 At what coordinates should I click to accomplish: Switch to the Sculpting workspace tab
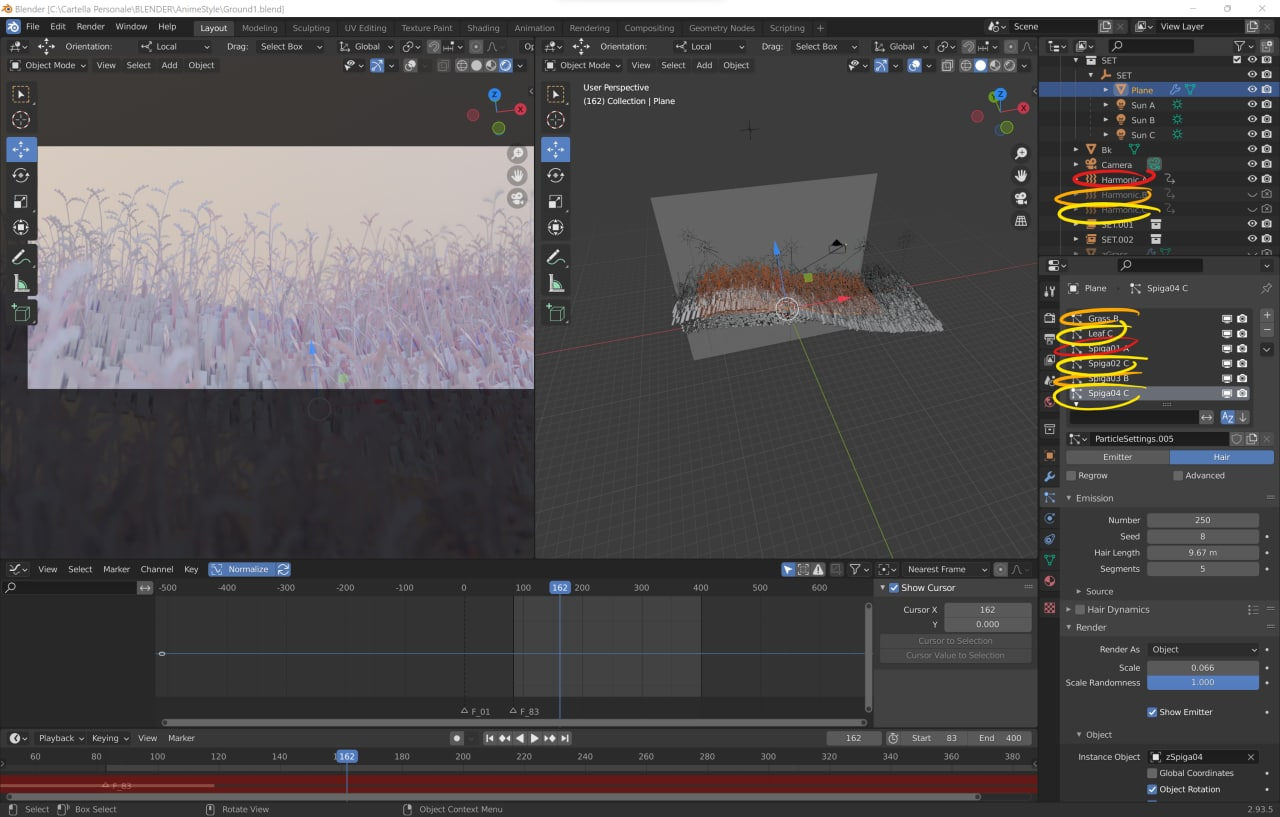pos(311,28)
